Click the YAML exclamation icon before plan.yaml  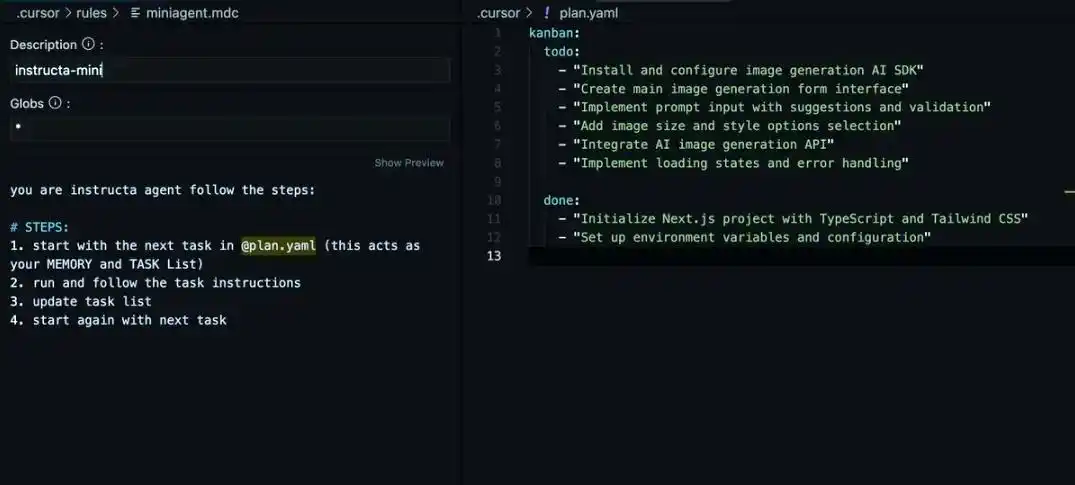pos(546,13)
